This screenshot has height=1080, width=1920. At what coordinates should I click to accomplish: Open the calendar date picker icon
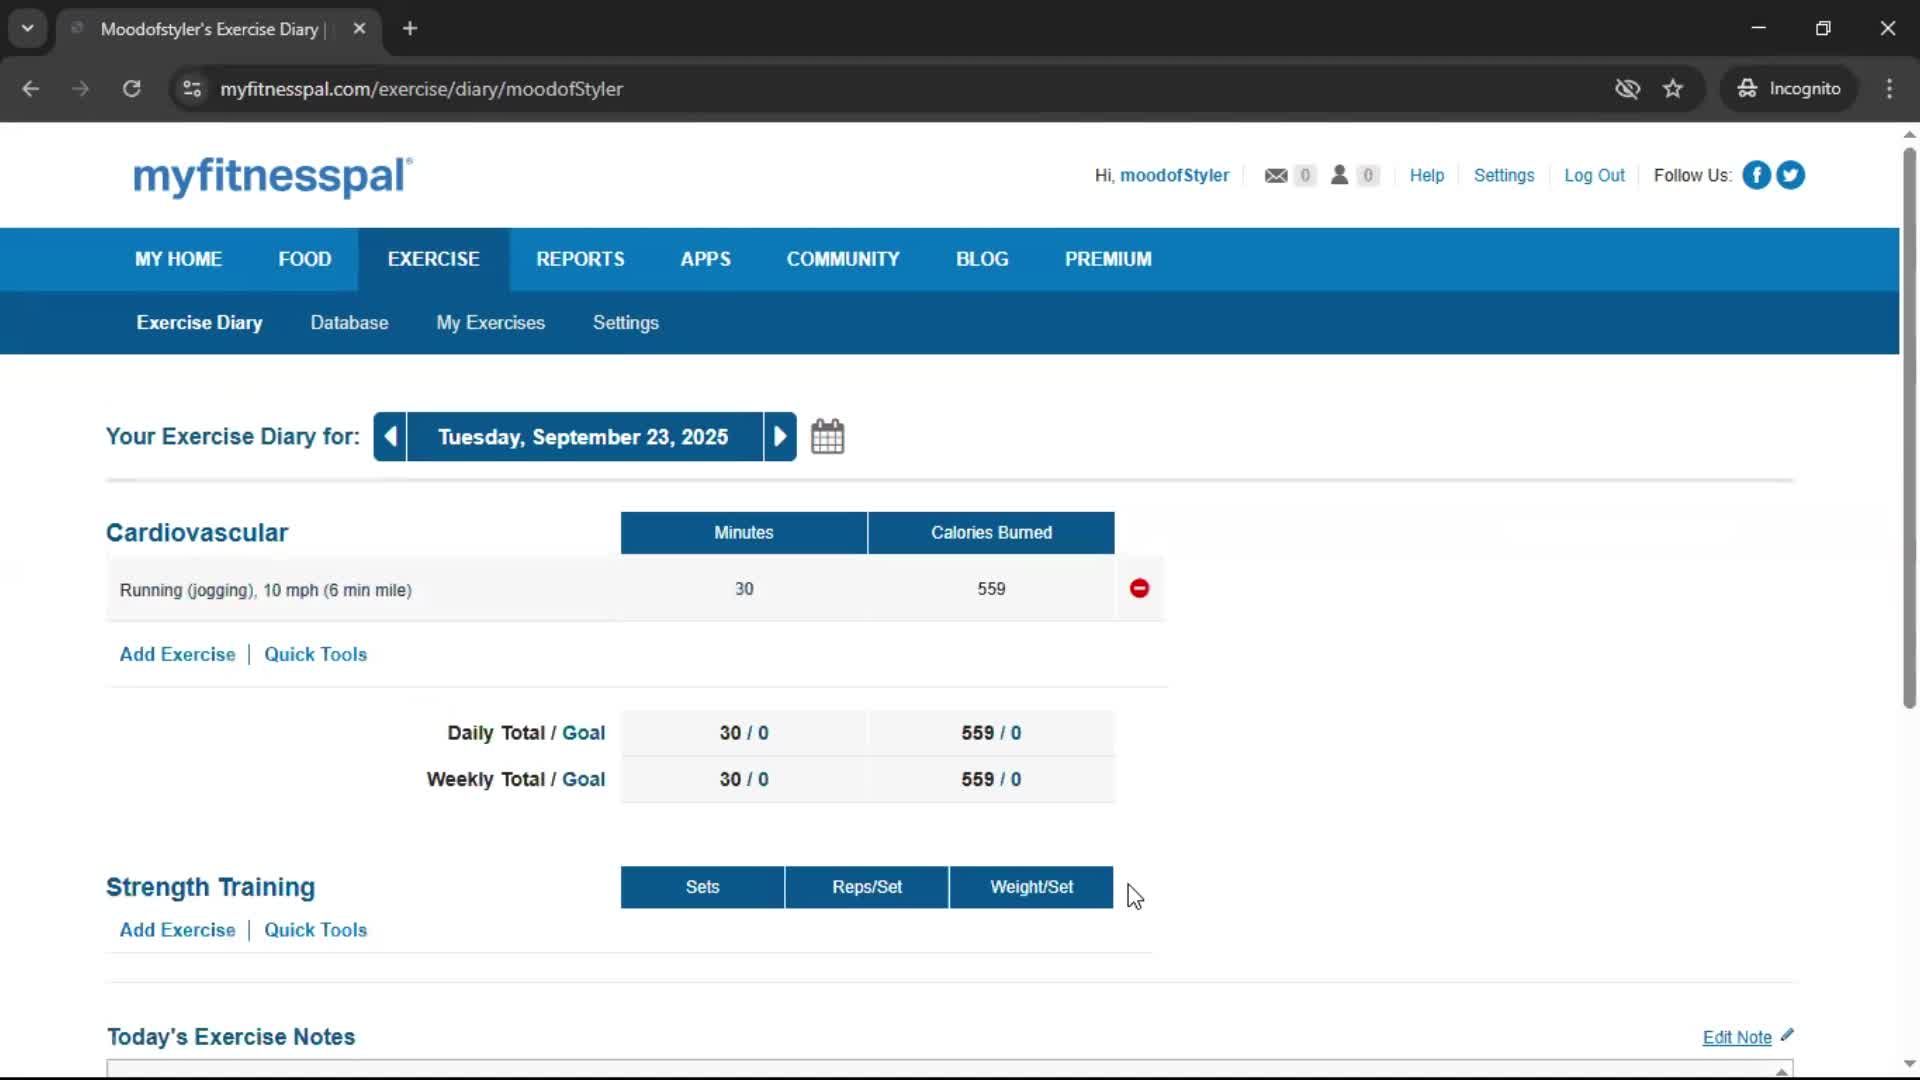[827, 437]
